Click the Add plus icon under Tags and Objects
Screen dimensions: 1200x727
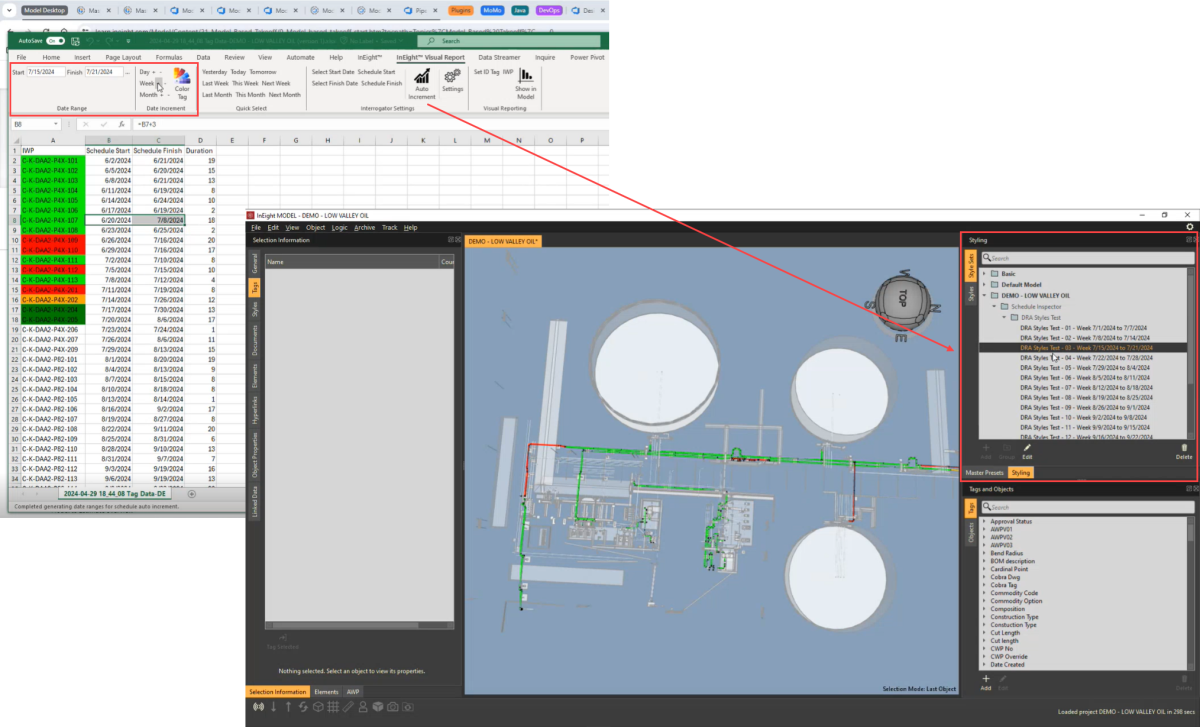[x=986, y=680]
